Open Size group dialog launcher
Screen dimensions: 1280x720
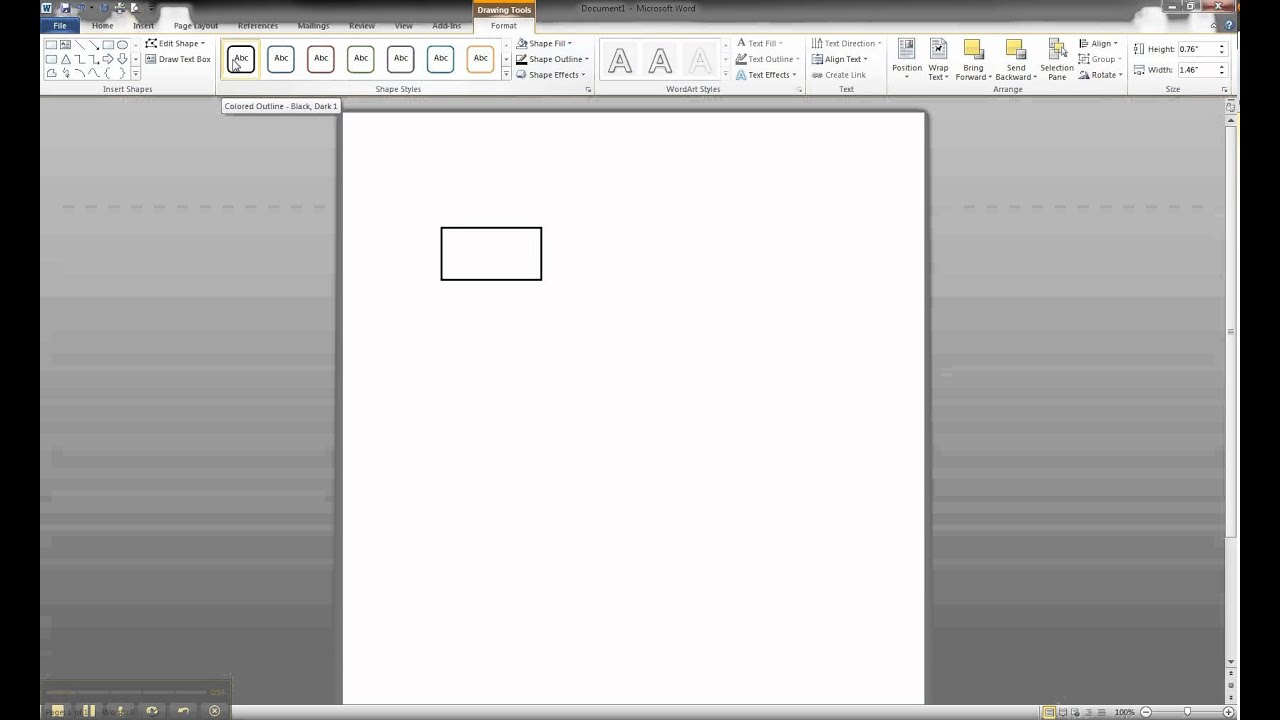1224,90
